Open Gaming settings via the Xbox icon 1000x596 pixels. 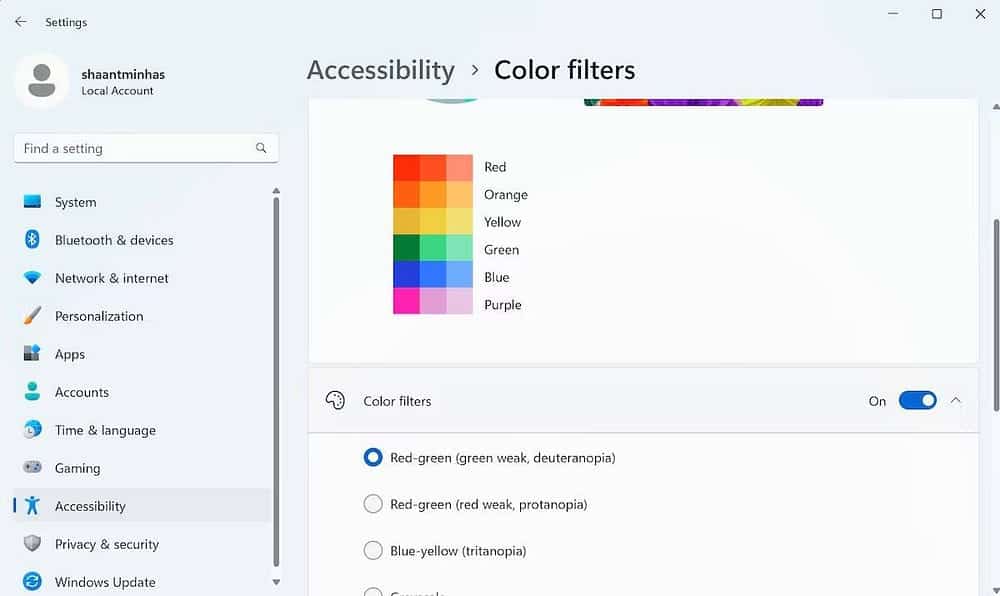point(31,468)
